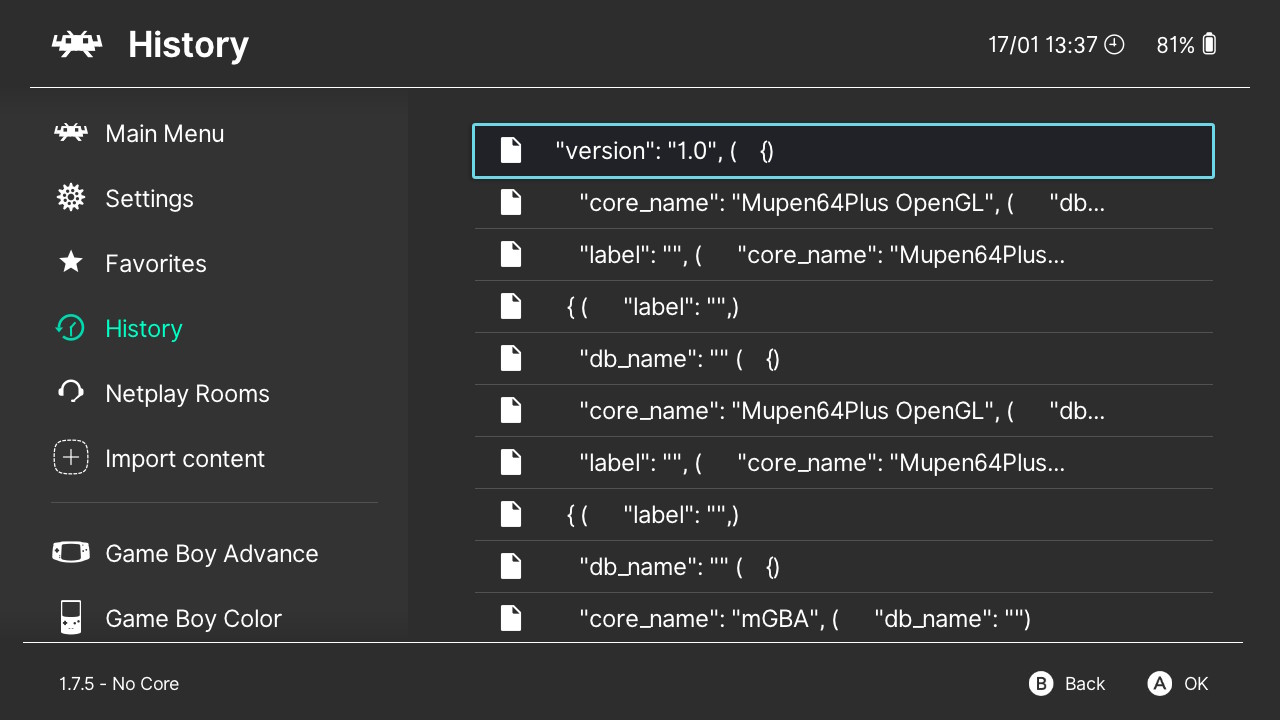Click the 81% battery percentage

click(x=1175, y=45)
